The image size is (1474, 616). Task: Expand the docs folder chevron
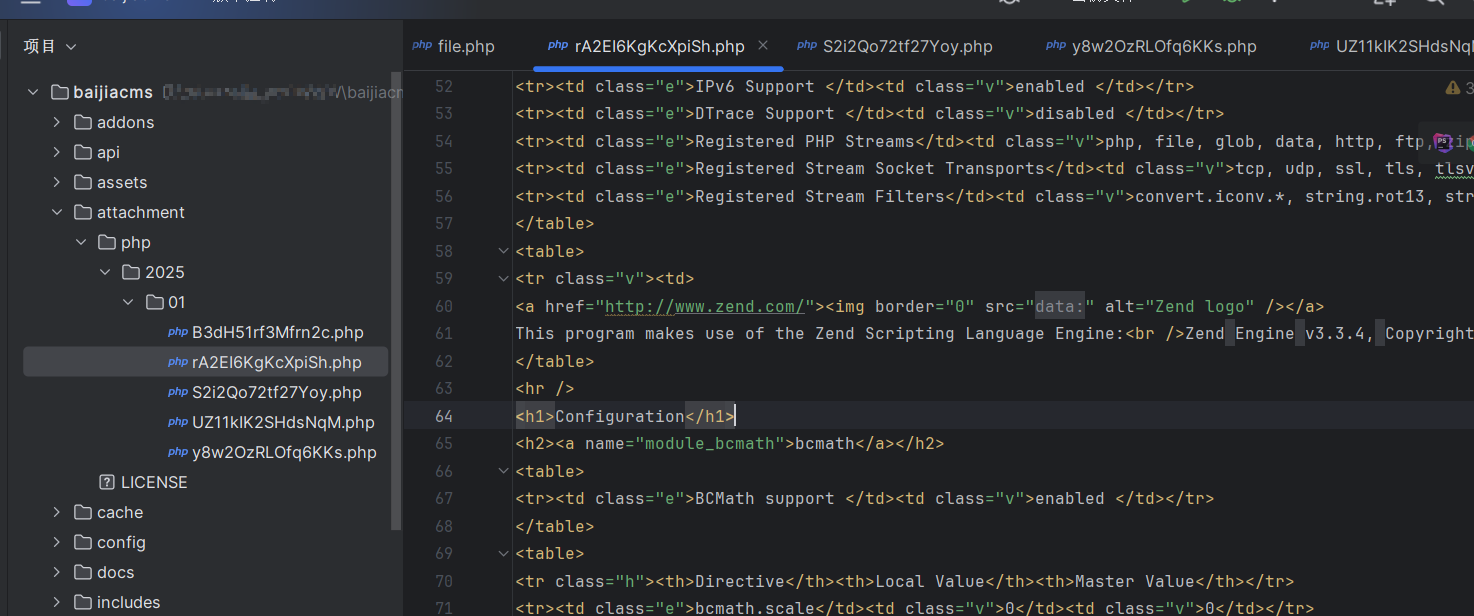coord(58,572)
